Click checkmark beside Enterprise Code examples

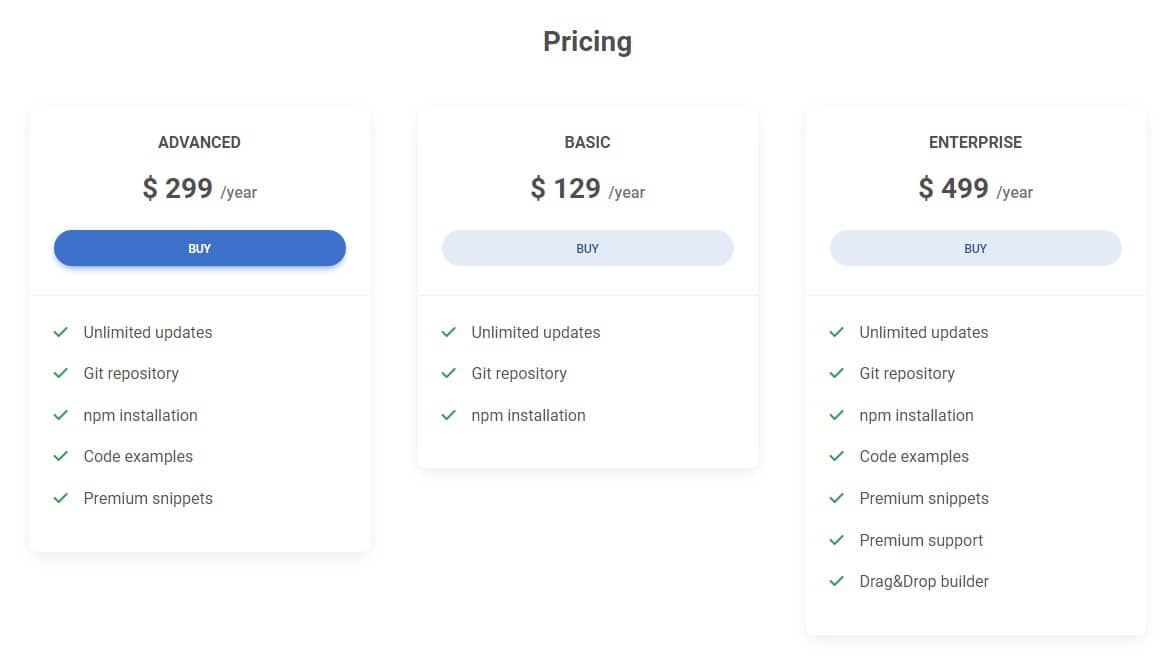[x=837, y=456]
